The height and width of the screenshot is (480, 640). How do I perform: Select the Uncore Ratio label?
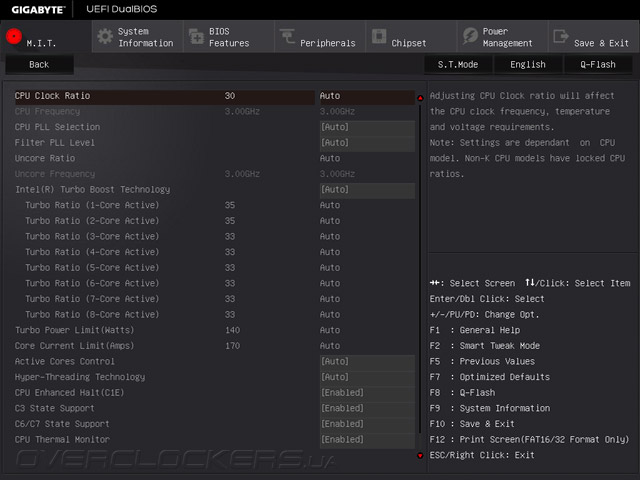[45, 158]
